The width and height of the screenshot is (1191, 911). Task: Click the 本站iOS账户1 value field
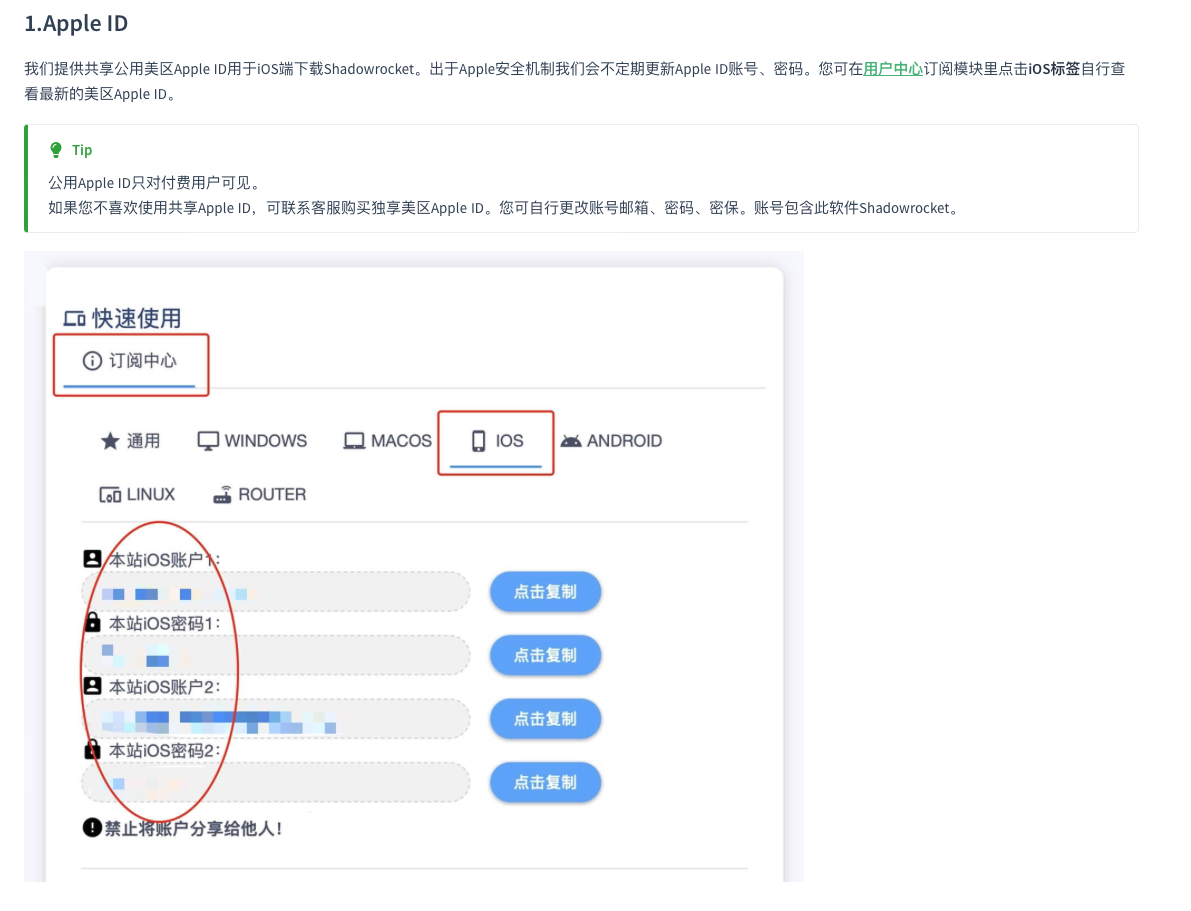tap(276, 592)
